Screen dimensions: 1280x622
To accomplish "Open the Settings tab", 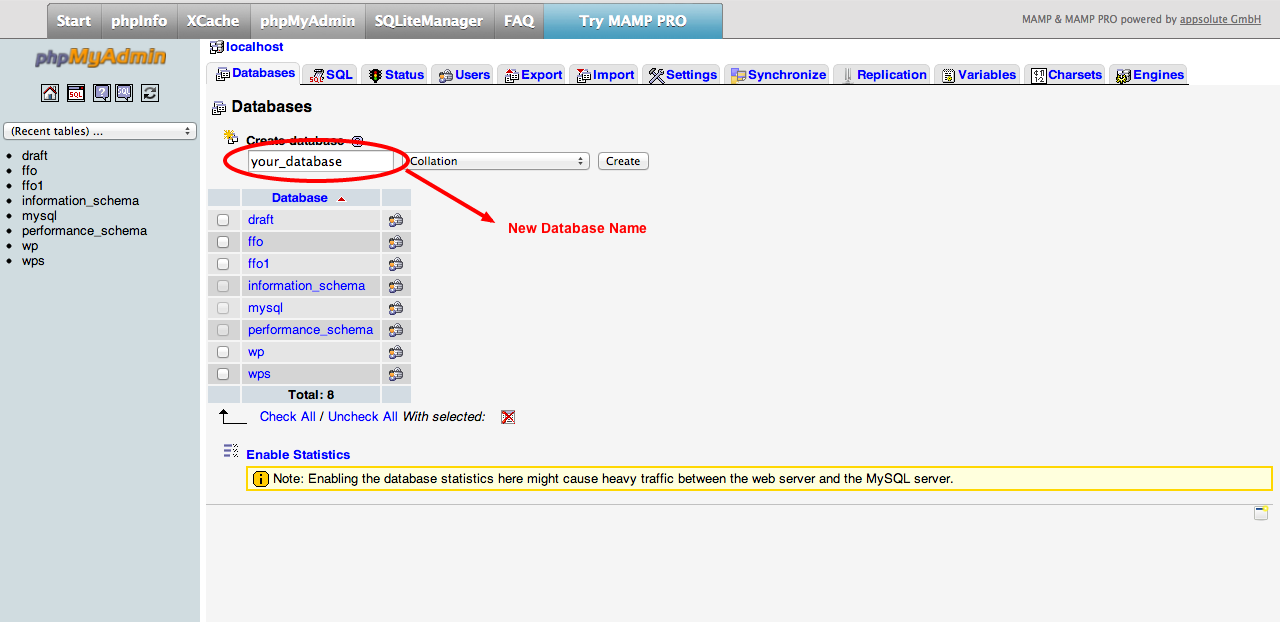I will (682, 75).
